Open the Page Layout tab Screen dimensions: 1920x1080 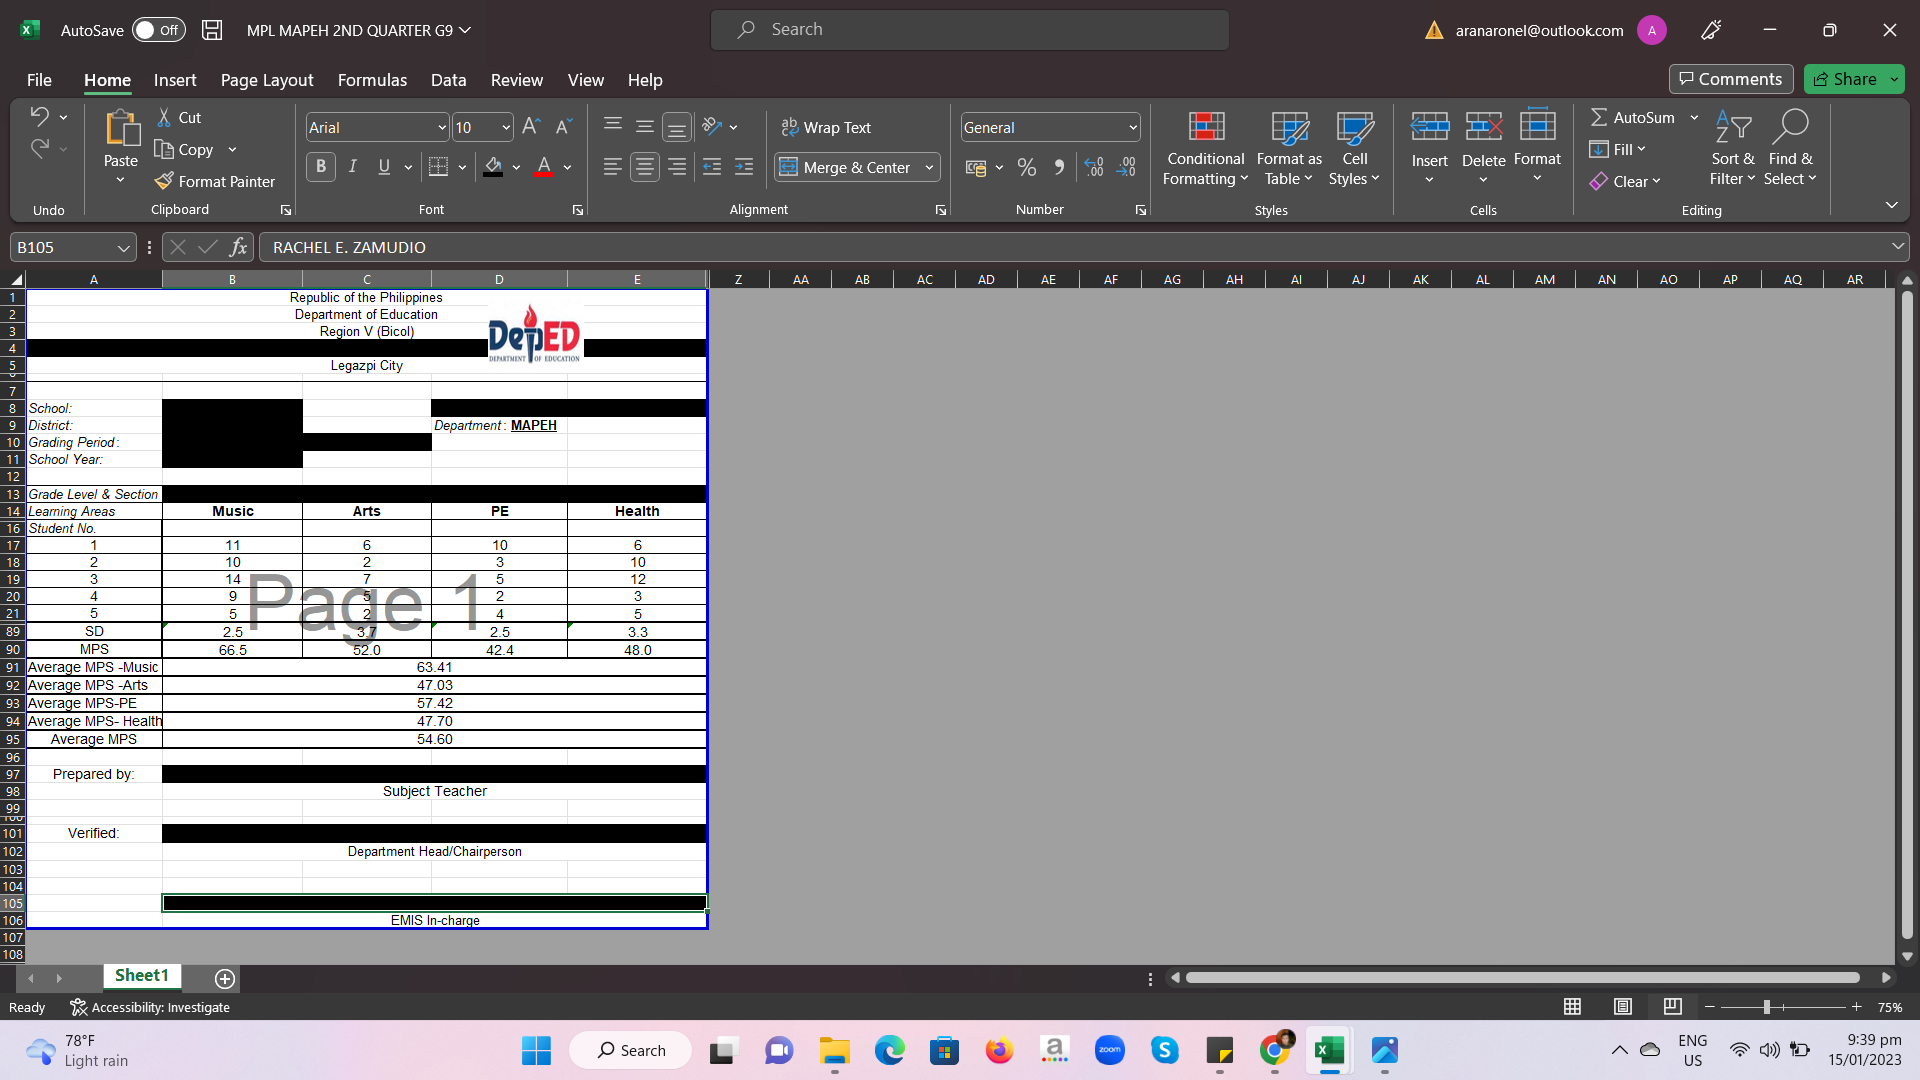tap(267, 80)
